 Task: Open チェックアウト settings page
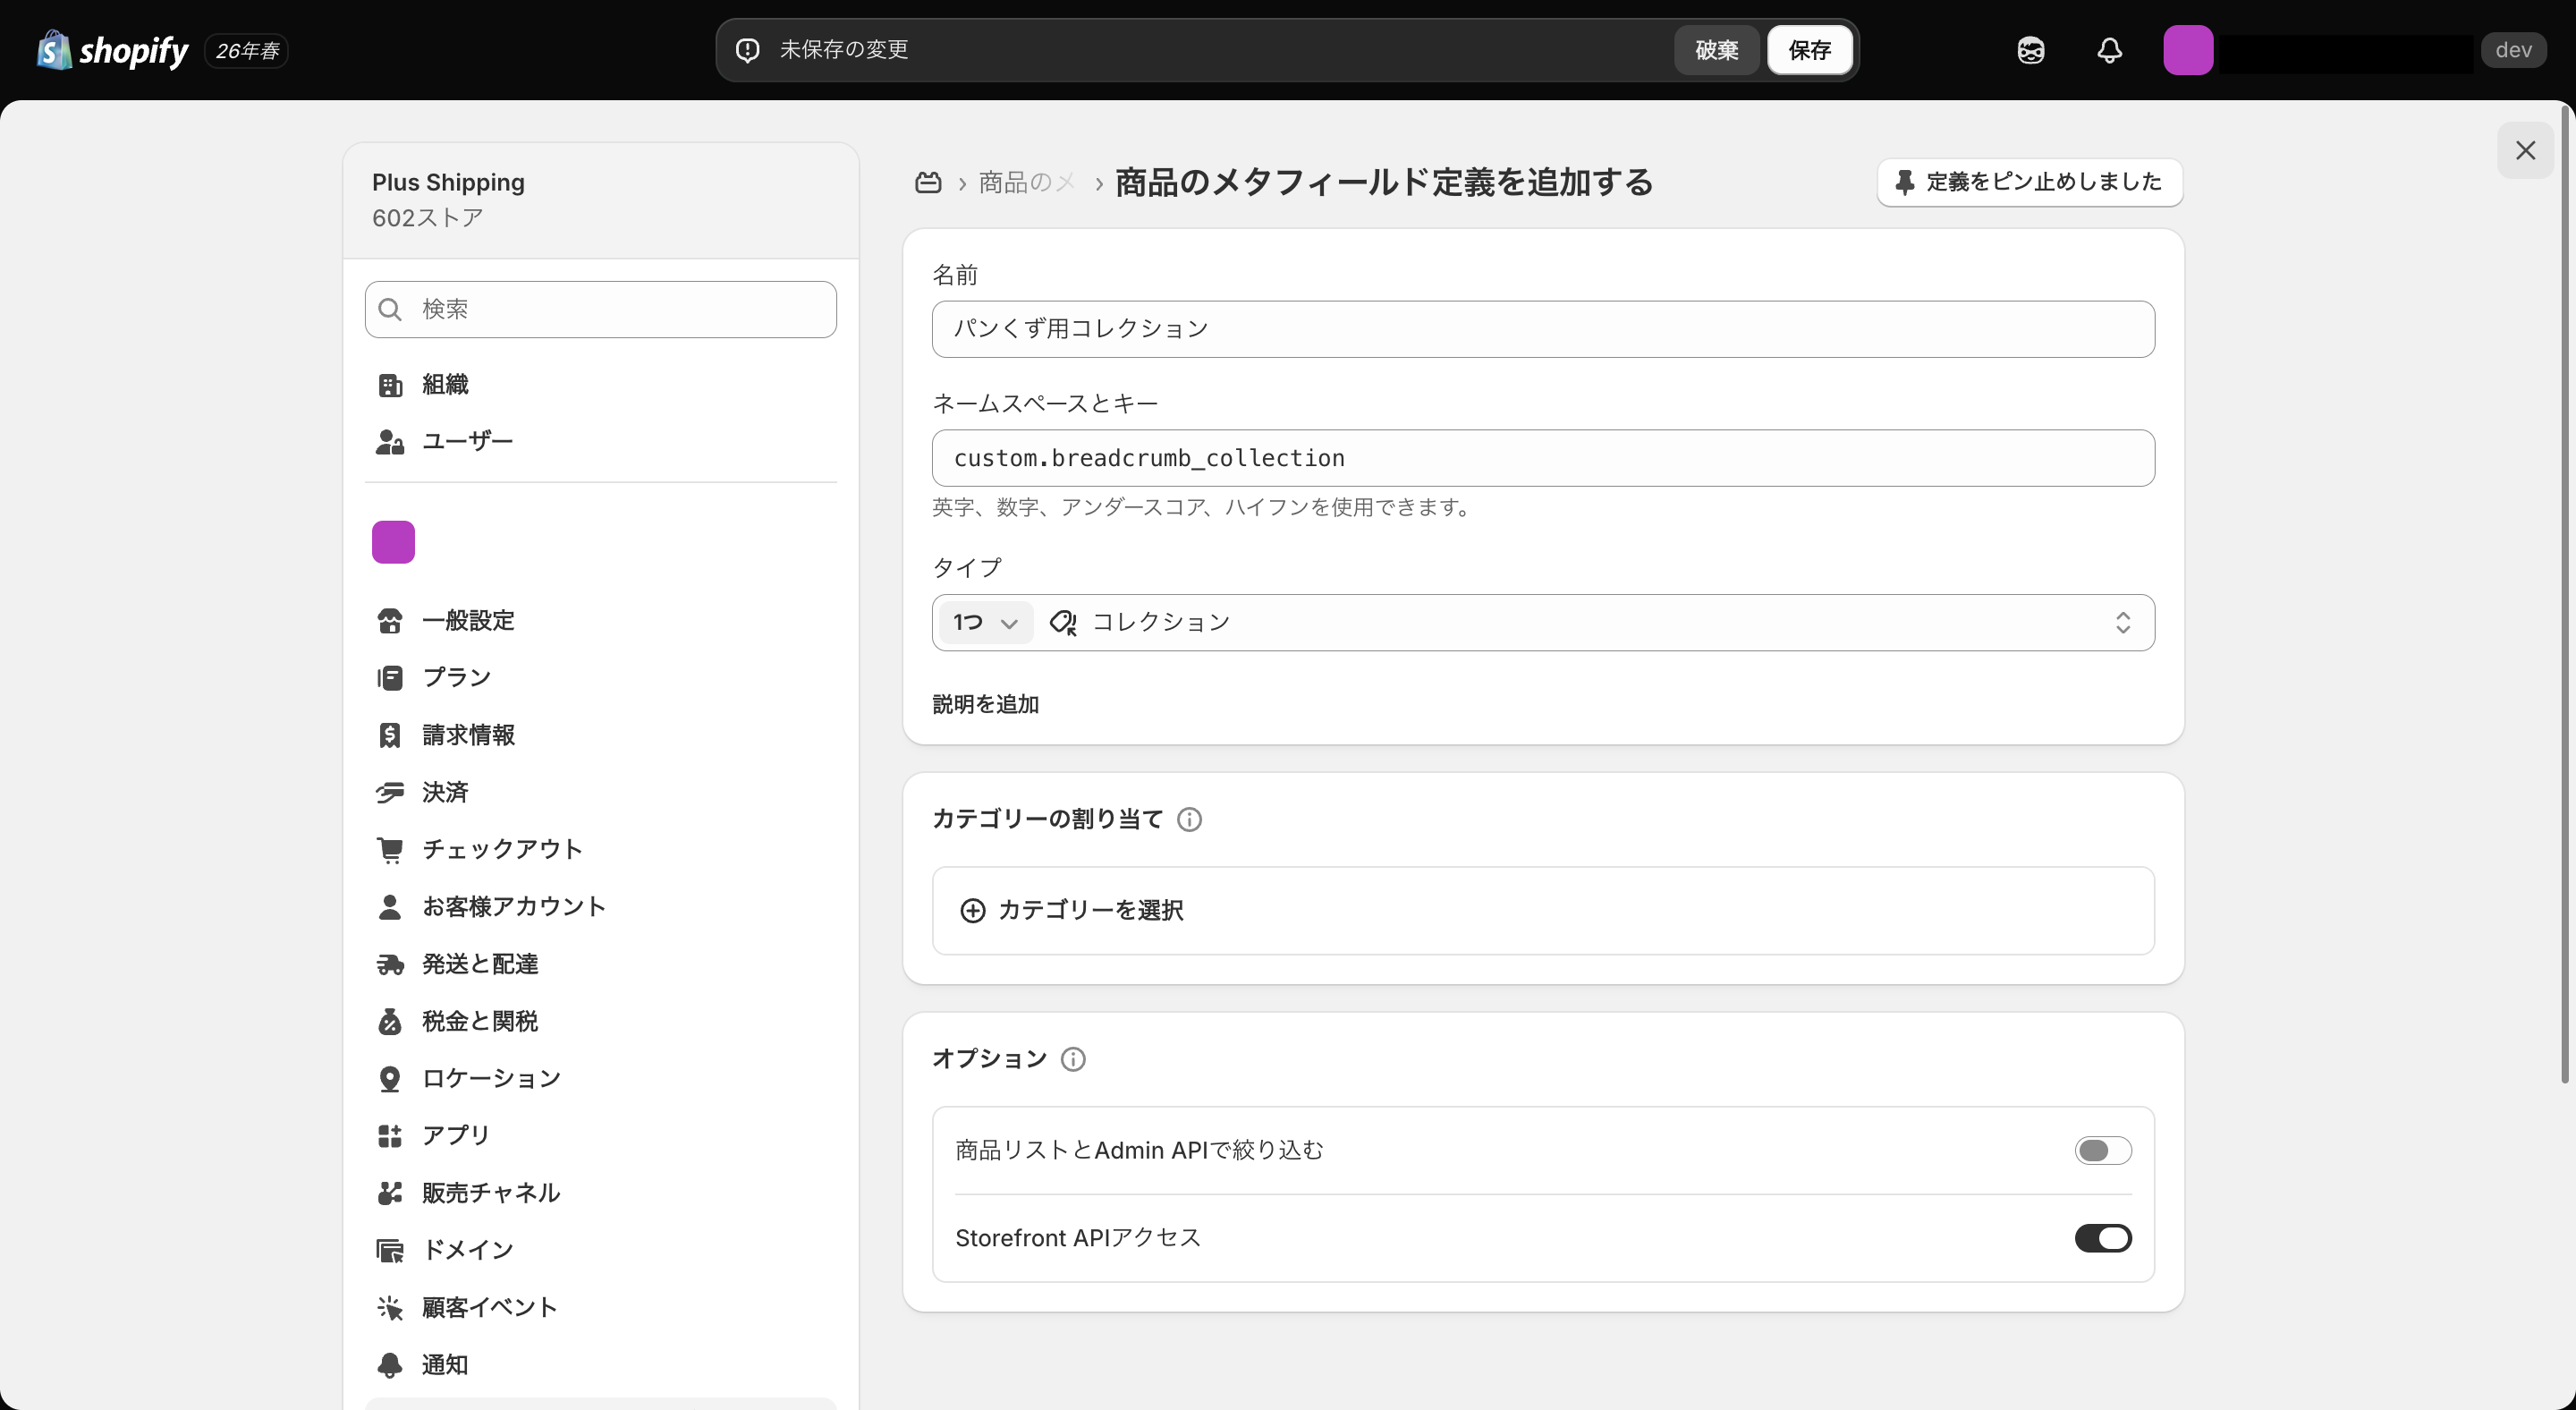[x=600, y=850]
